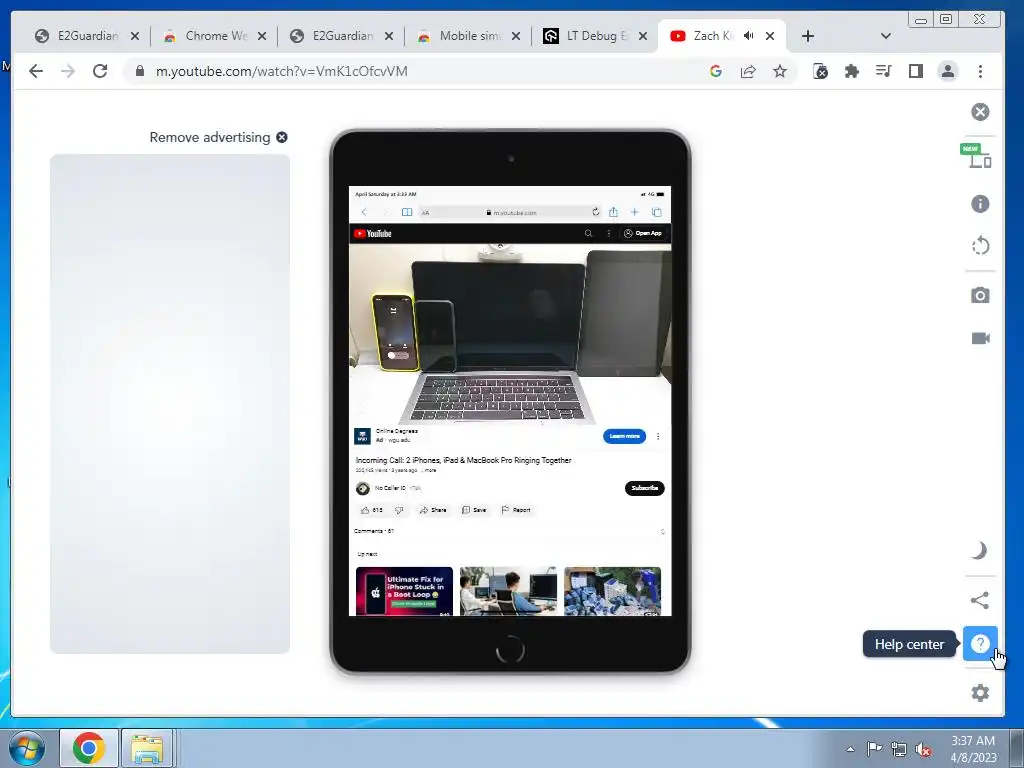The width and height of the screenshot is (1024, 768).
Task: Share this page via the address bar icon
Action: tap(748, 71)
